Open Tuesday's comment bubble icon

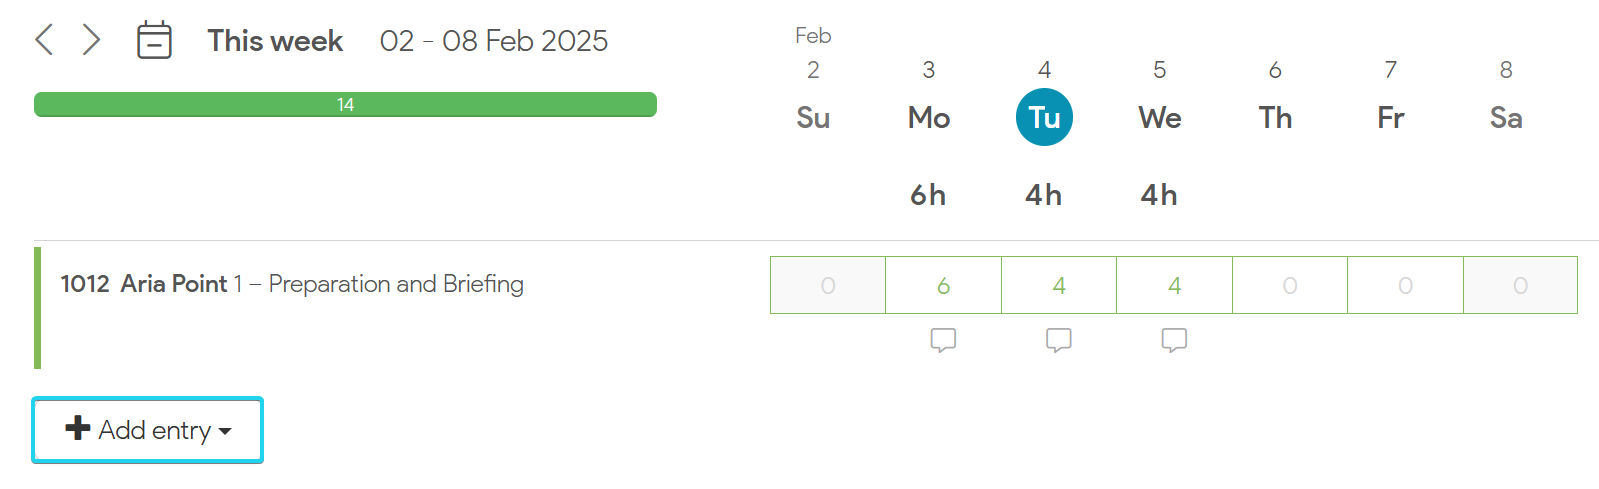point(1059,340)
